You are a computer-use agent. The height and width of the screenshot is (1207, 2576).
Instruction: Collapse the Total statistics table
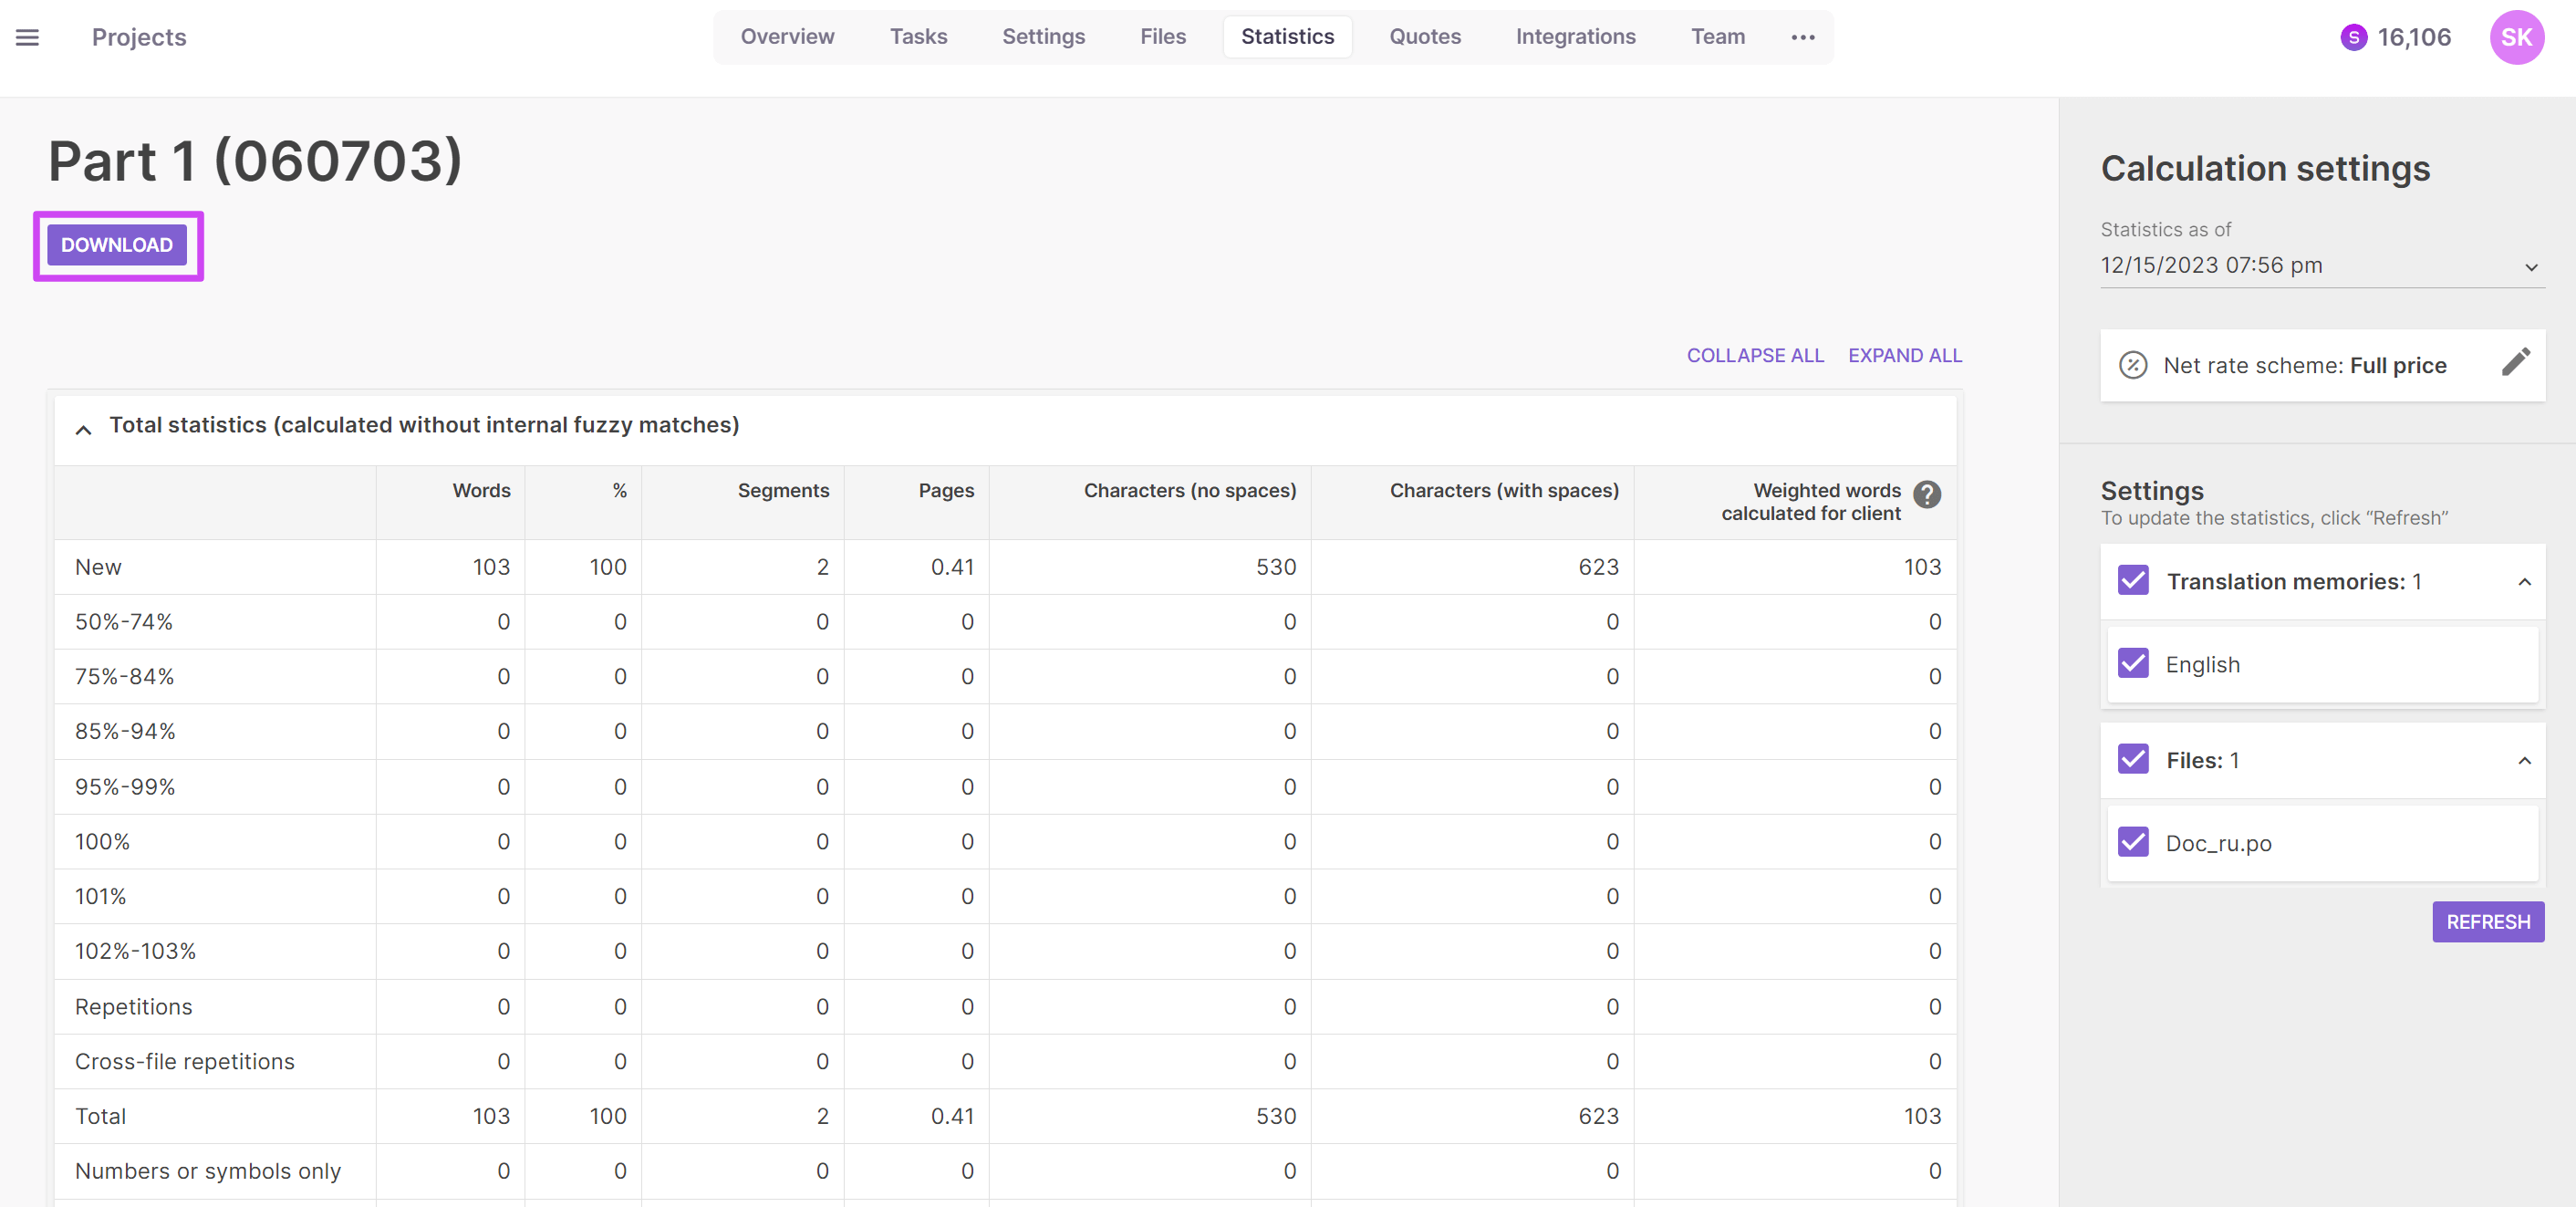tap(84, 429)
